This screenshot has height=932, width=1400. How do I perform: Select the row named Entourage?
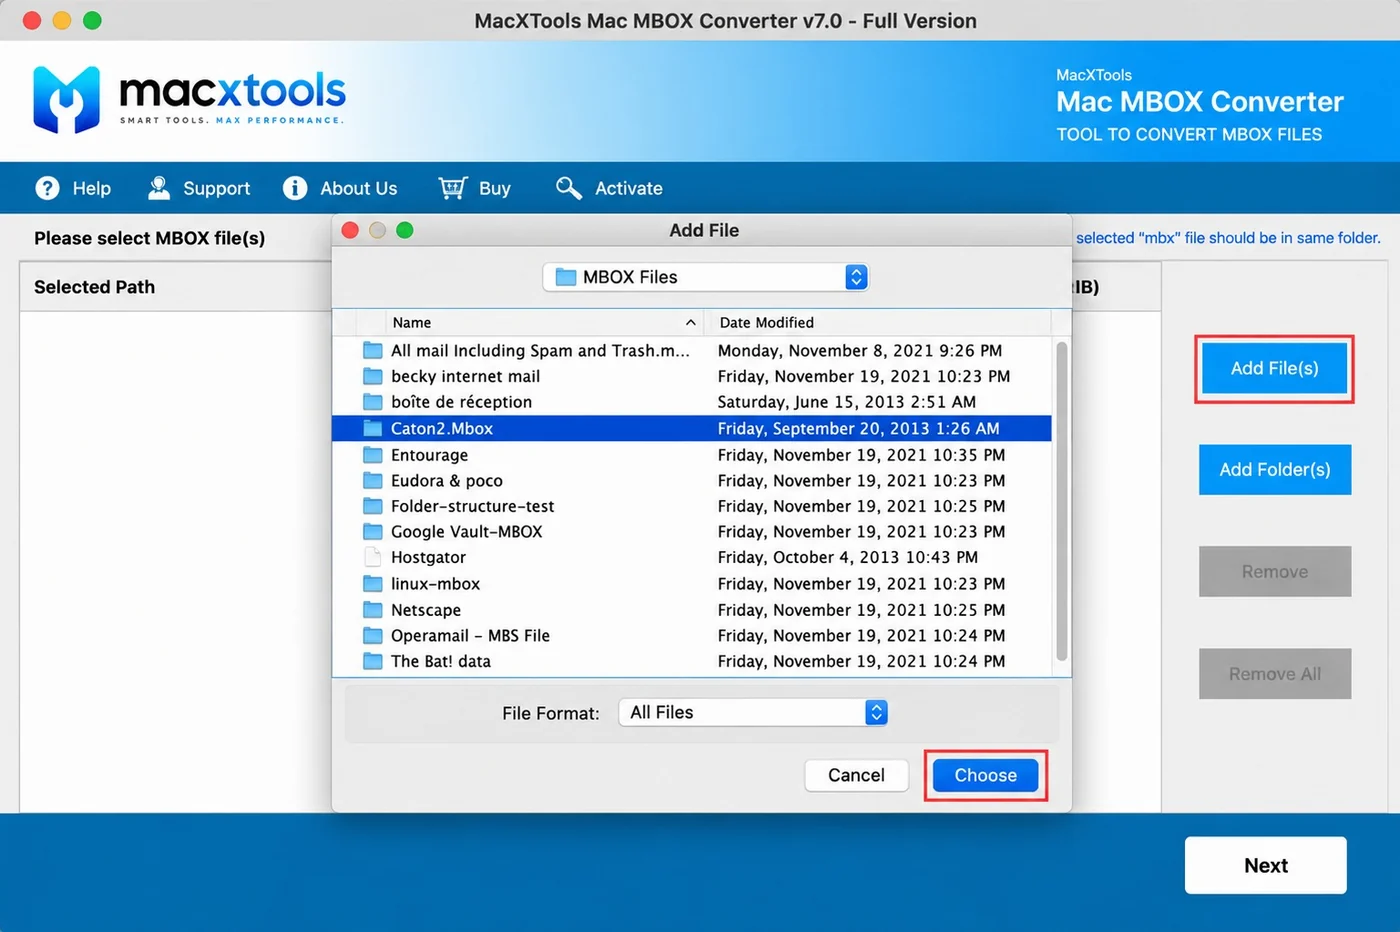pyautogui.click(x=692, y=455)
